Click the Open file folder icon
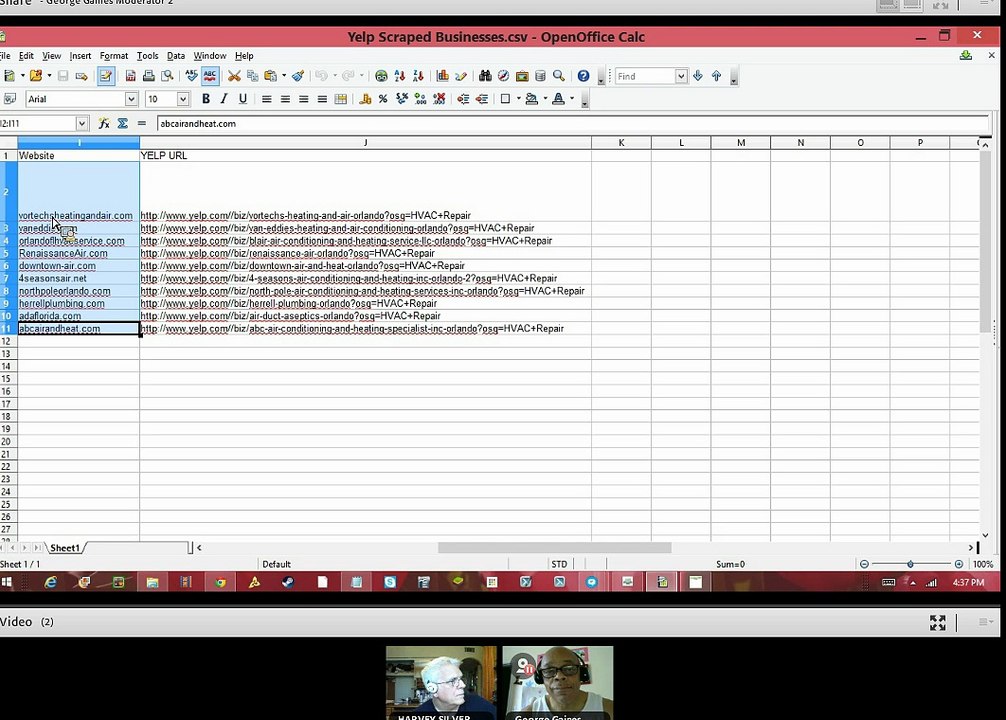Image resolution: width=1006 pixels, height=720 pixels. [36, 76]
